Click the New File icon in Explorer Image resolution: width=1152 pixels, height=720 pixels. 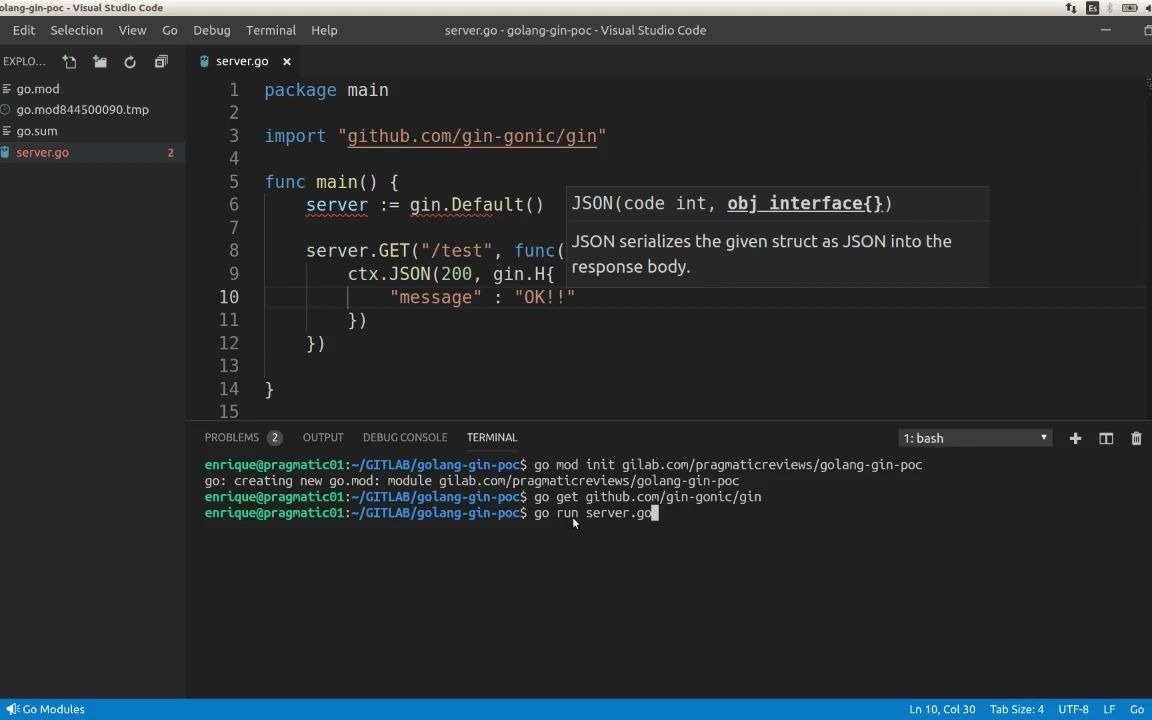tap(69, 62)
